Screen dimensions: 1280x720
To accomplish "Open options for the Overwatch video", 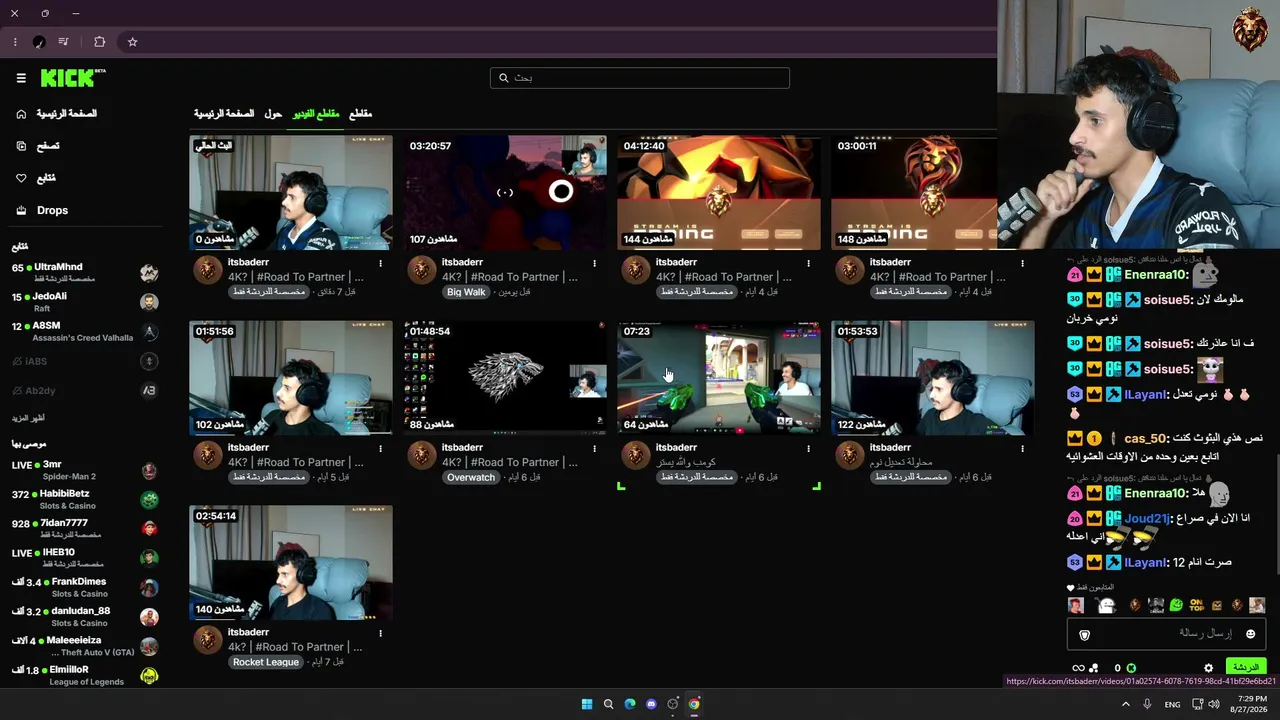I will [x=594, y=449].
